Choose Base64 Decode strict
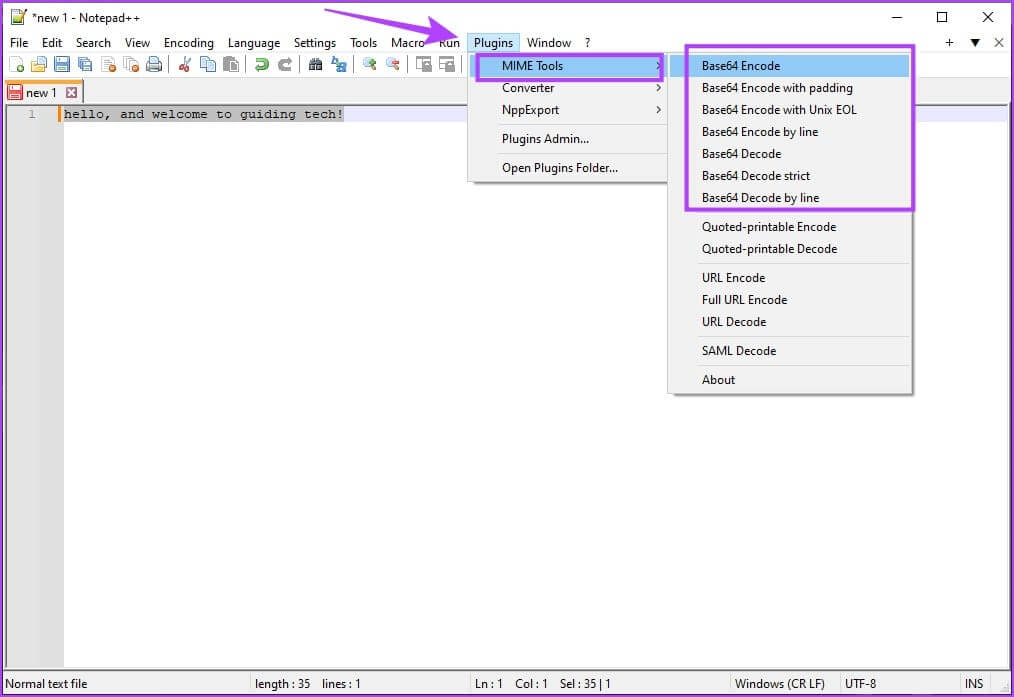 coord(790,175)
